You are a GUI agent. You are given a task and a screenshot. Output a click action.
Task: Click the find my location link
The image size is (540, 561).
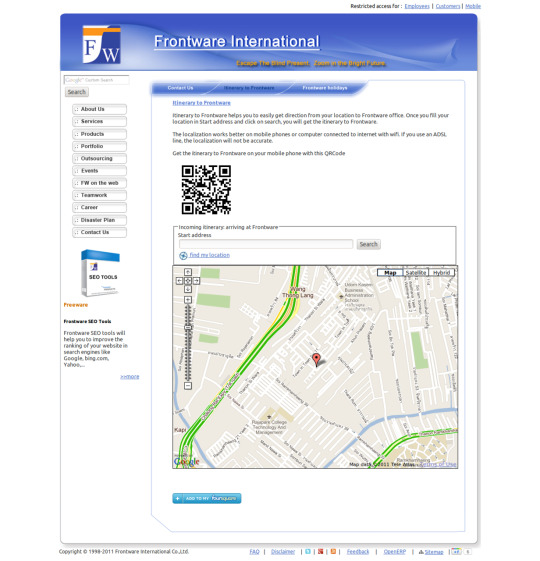pyautogui.click(x=210, y=255)
